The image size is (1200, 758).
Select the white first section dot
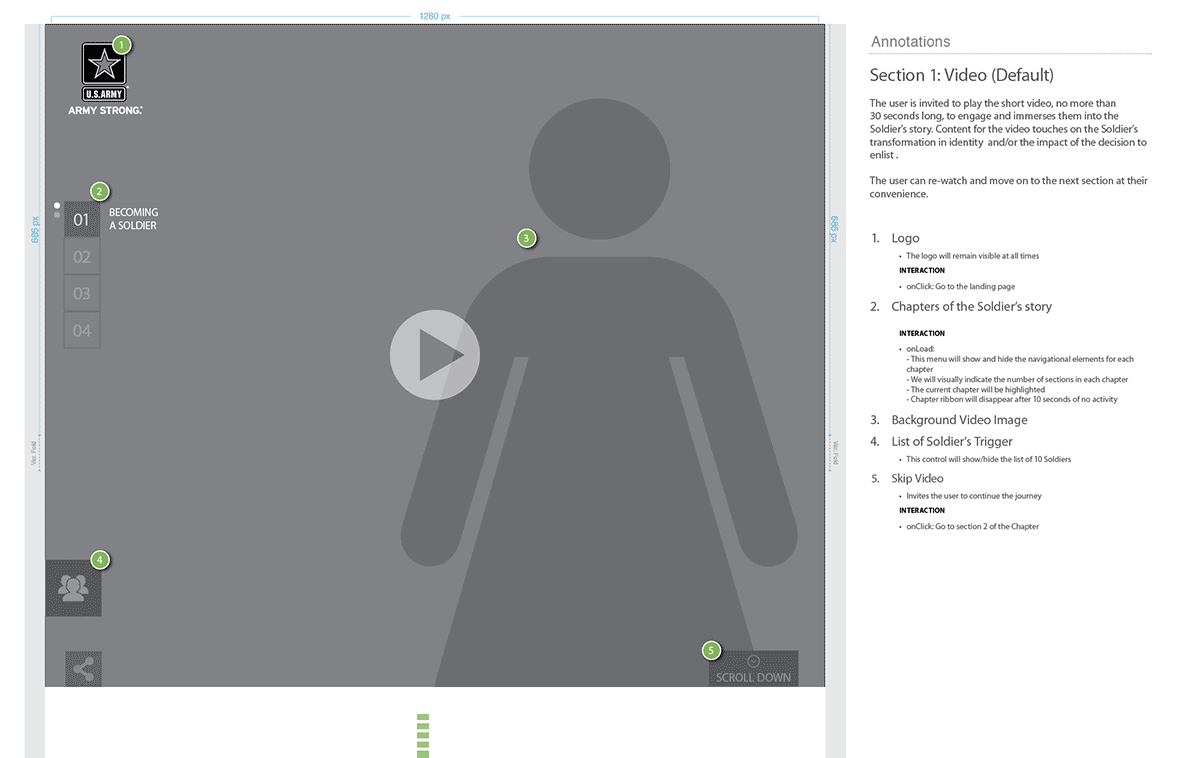click(x=57, y=205)
